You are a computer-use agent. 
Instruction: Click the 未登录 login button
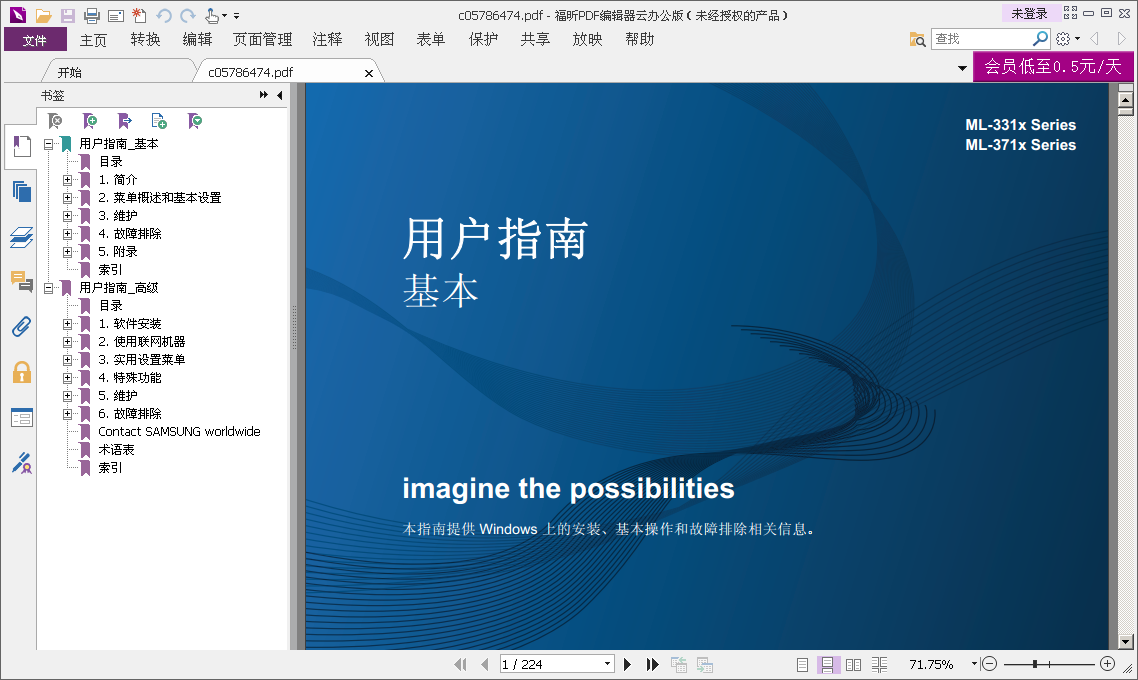[x=1029, y=14]
